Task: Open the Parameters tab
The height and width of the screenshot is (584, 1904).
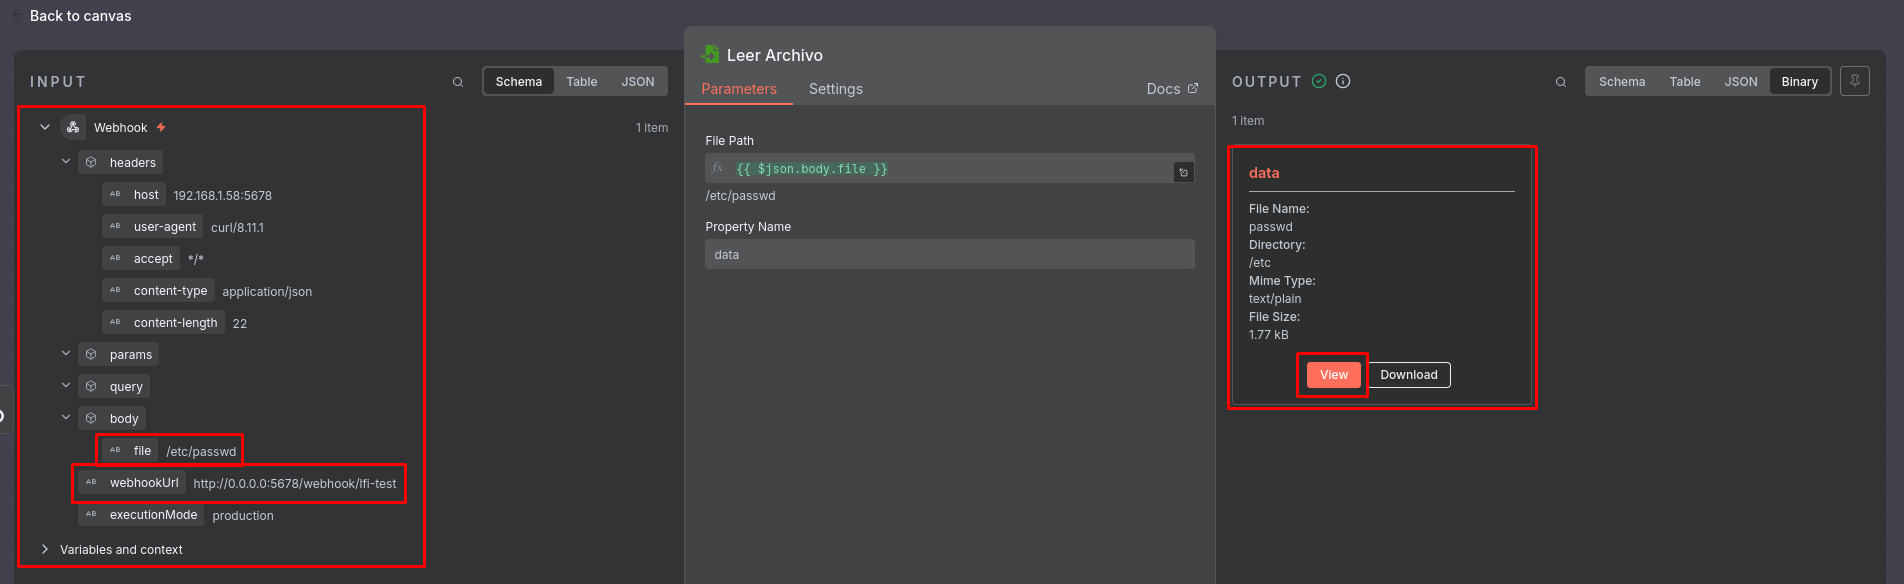Action: pyautogui.click(x=738, y=89)
